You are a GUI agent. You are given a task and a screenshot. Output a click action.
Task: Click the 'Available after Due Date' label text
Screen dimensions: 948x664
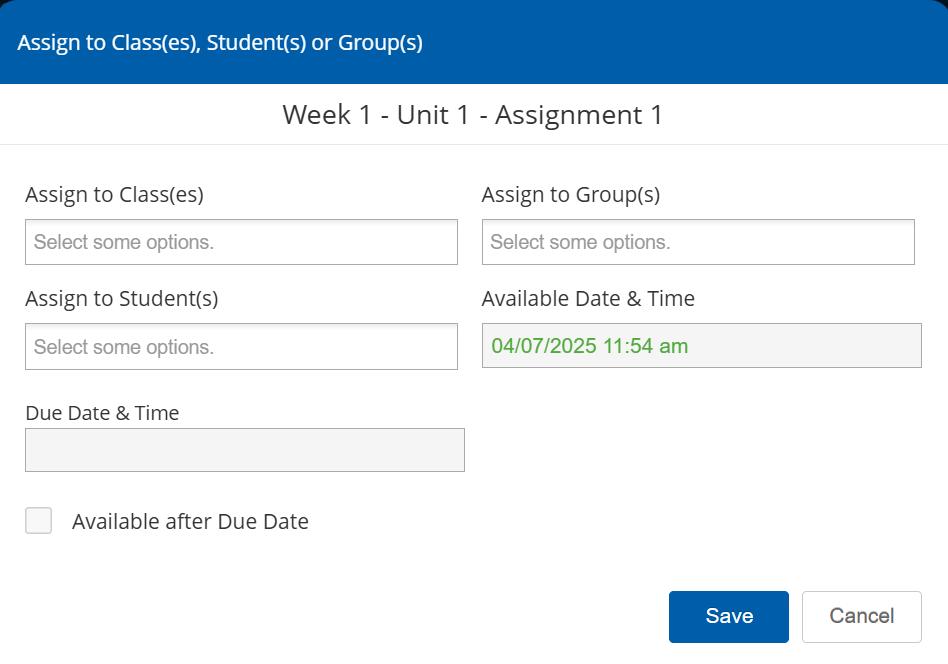(x=190, y=521)
